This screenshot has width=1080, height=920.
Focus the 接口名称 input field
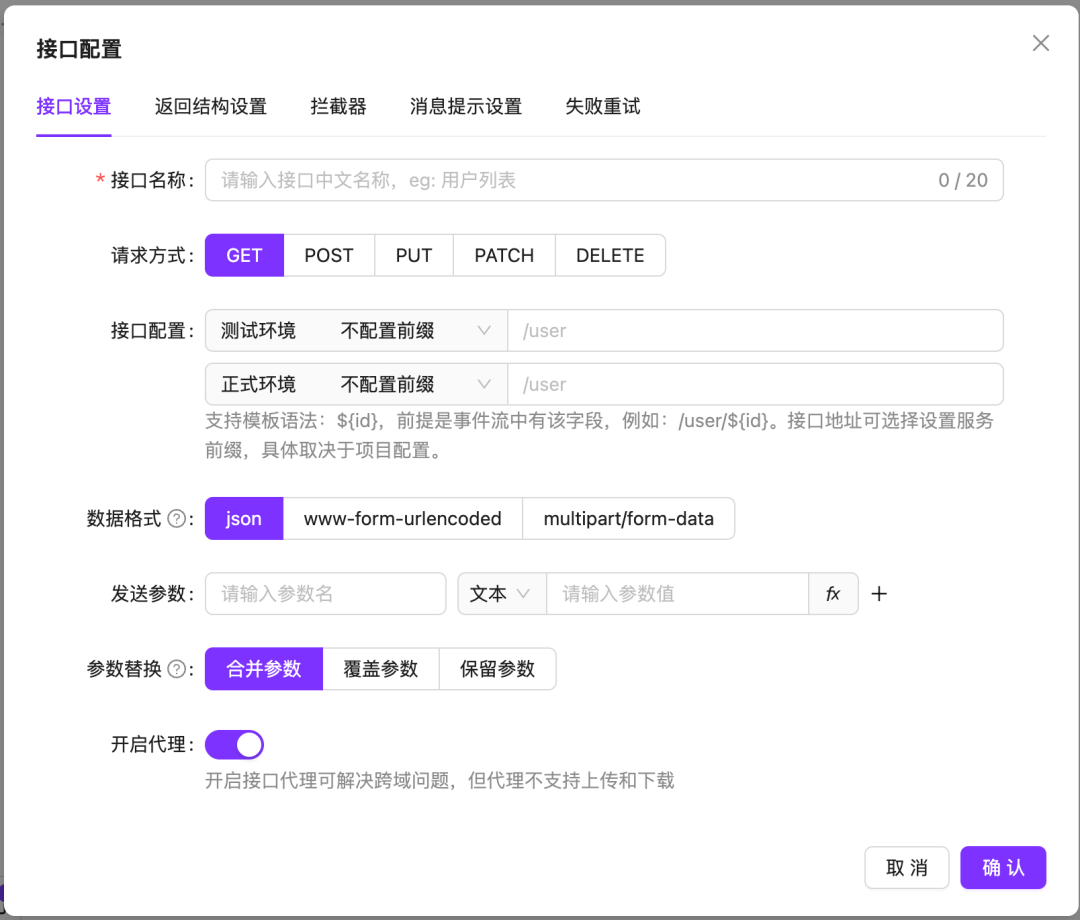[x=570, y=181]
